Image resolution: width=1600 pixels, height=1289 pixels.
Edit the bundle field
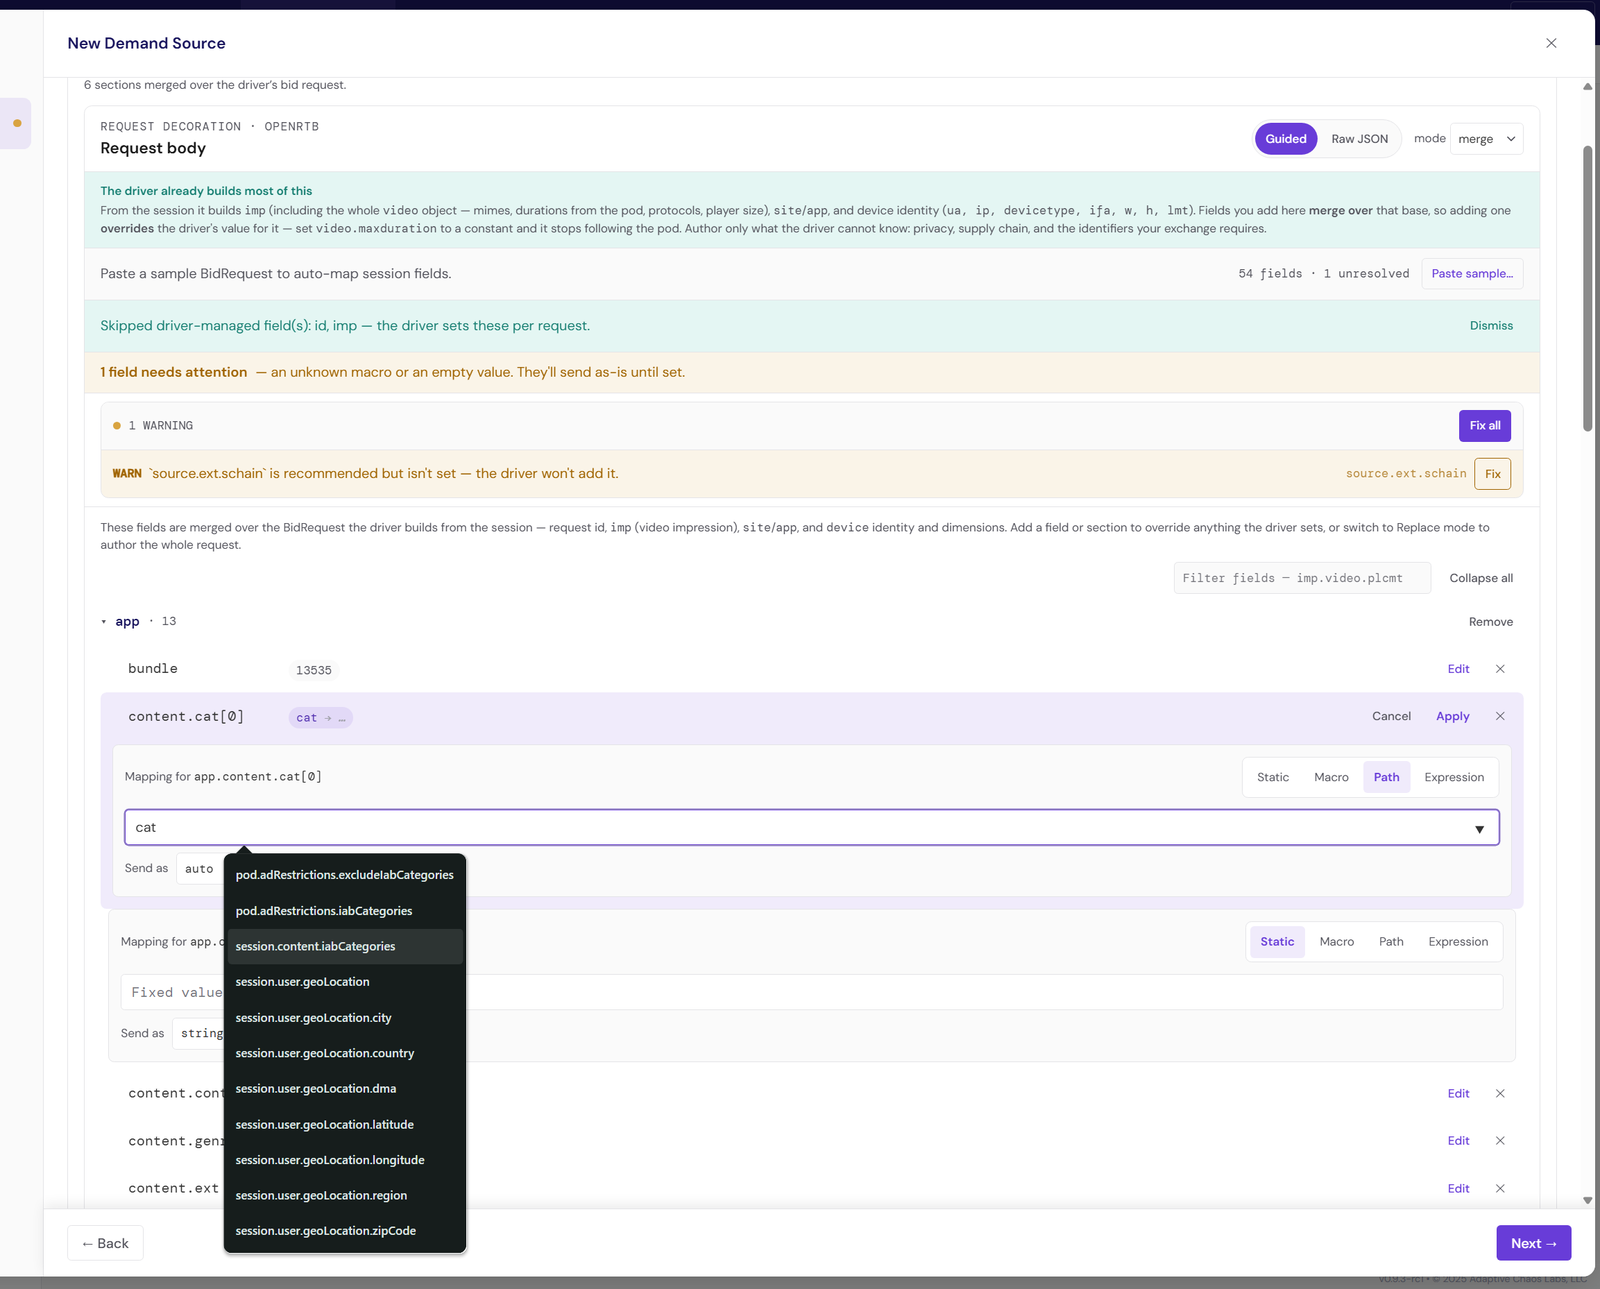point(1458,669)
